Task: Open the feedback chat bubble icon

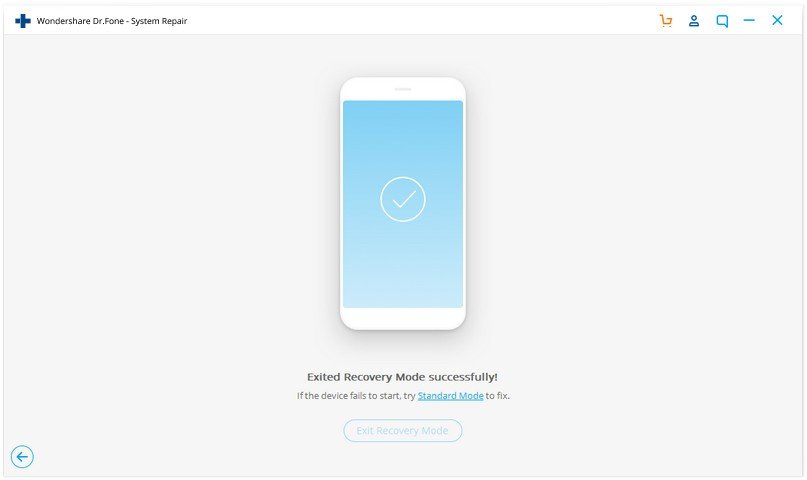Action: [722, 21]
